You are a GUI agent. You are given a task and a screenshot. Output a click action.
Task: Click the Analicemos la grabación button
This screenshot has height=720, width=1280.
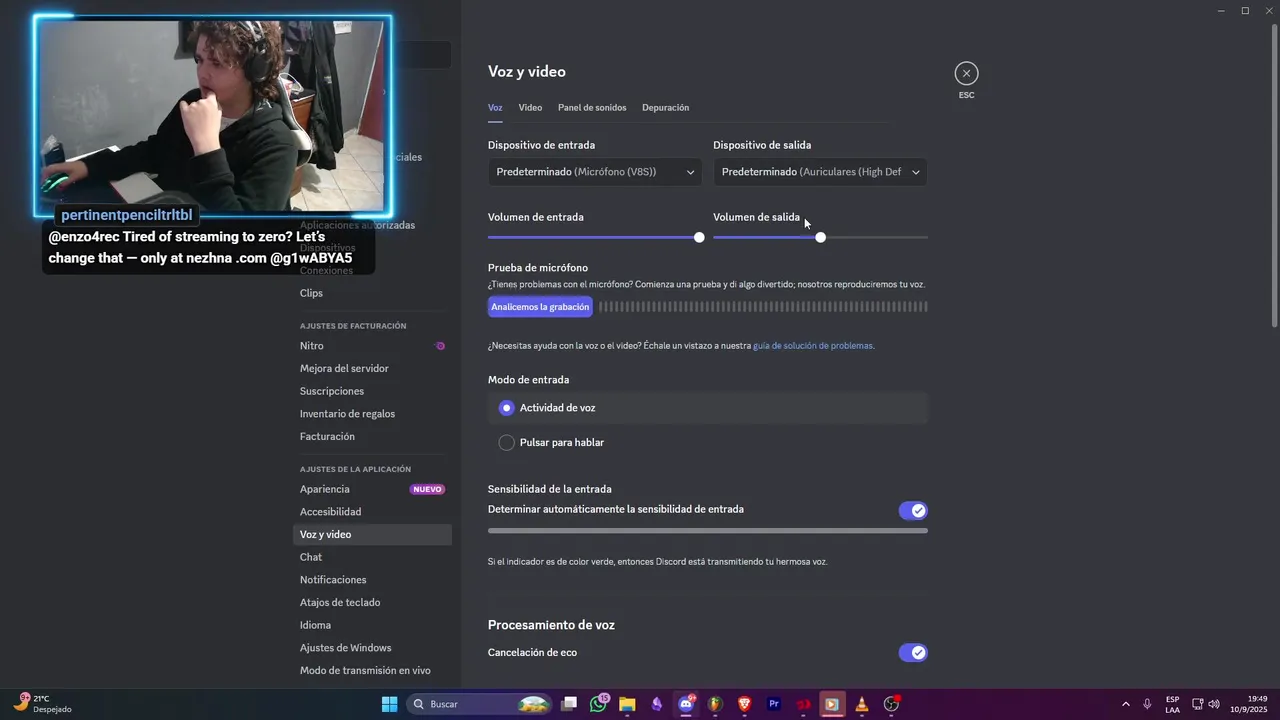[x=540, y=307]
